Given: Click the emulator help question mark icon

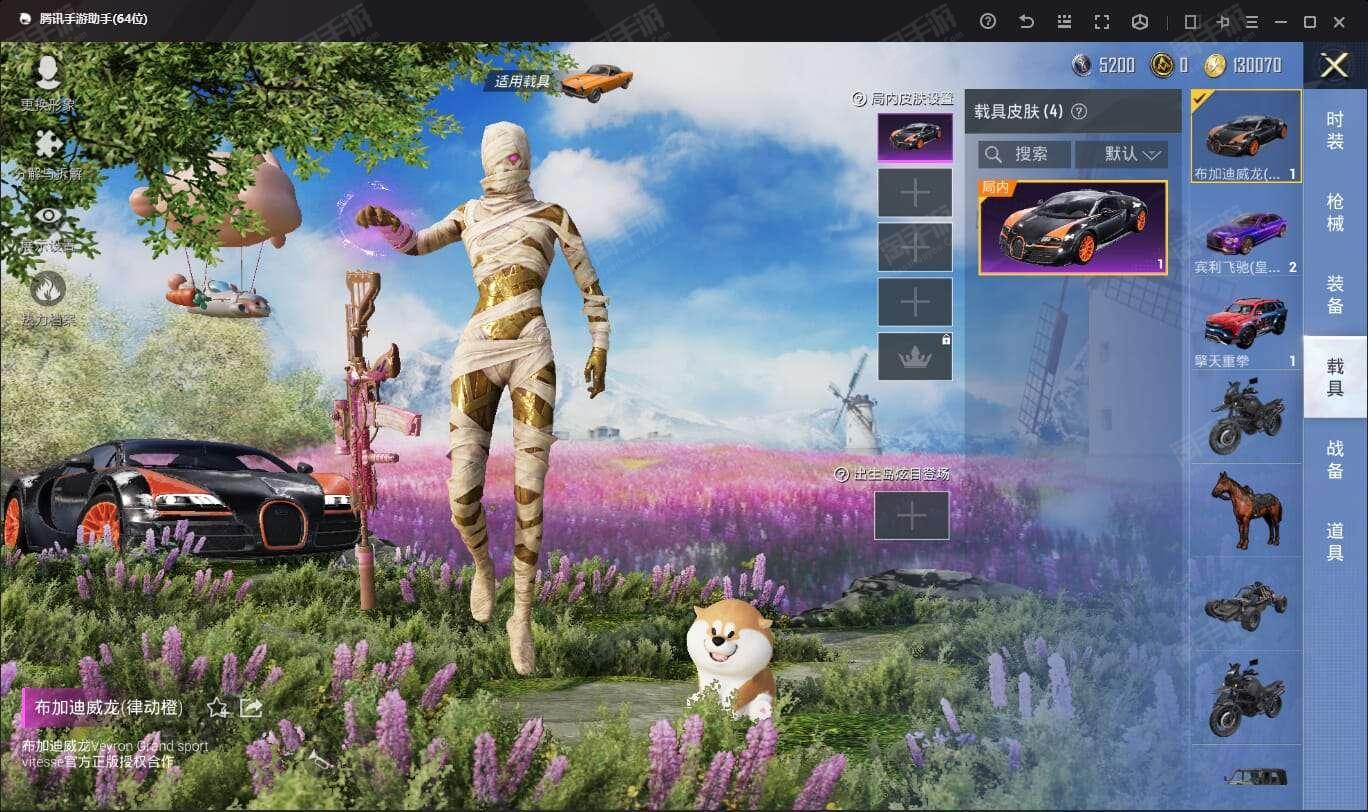Looking at the screenshot, I should click(x=988, y=21).
